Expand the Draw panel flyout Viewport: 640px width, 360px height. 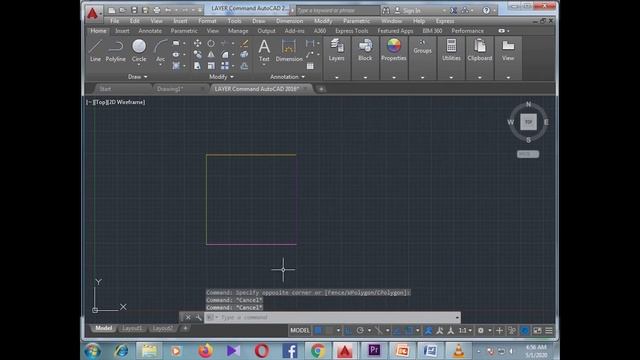pos(138,77)
